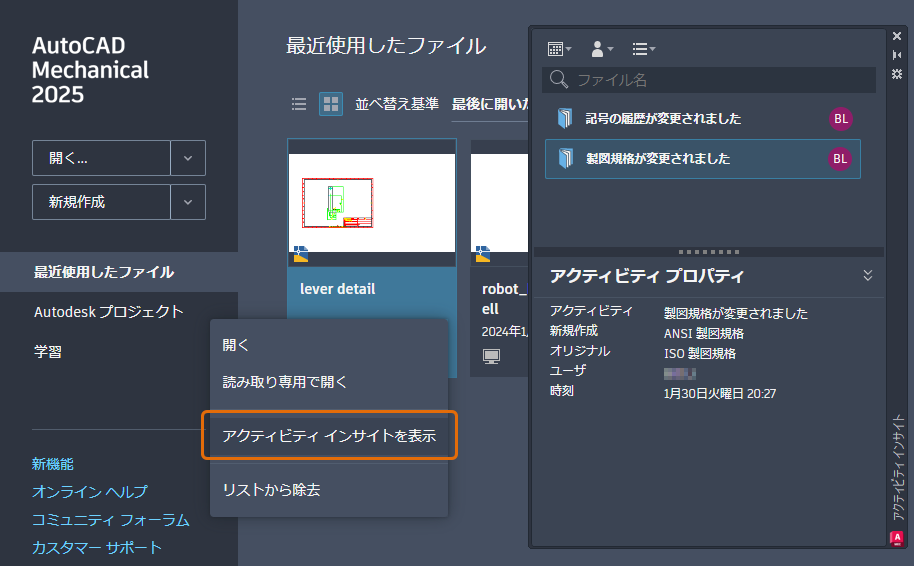Viewport: 914px width, 566px height.
Task: Open Activity Insights palette properties gear
Action: tap(897, 74)
